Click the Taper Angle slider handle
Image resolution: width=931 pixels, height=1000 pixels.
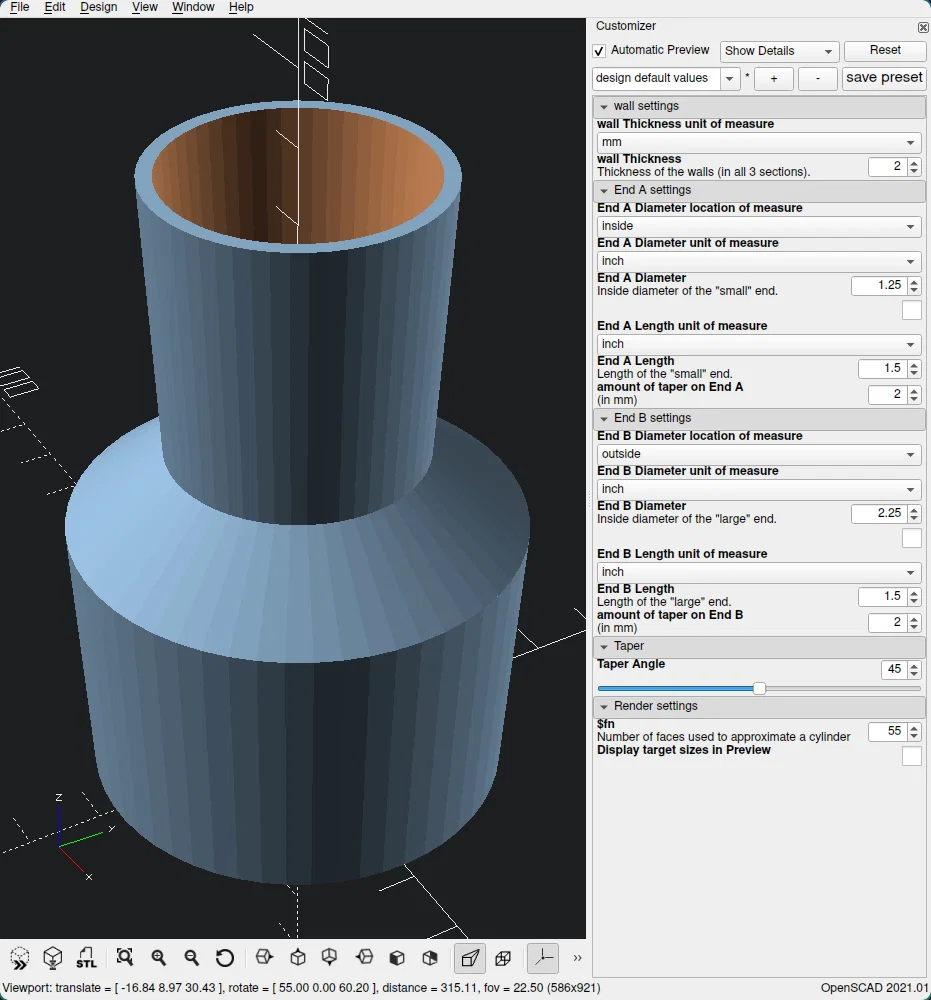[x=759, y=688]
